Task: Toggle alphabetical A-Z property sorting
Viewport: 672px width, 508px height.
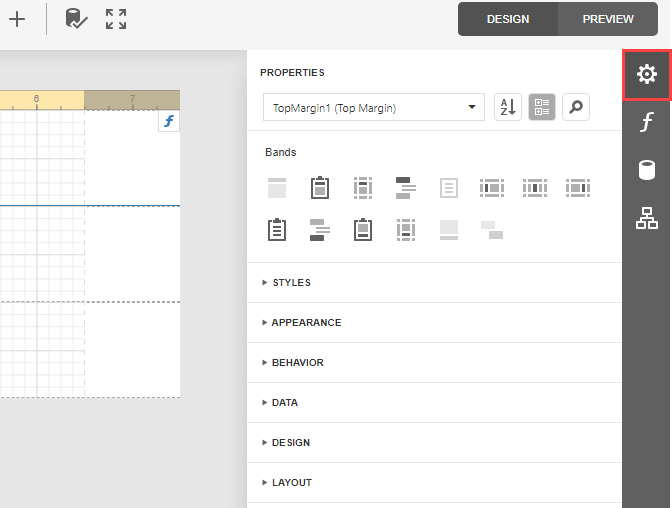Action: [508, 108]
